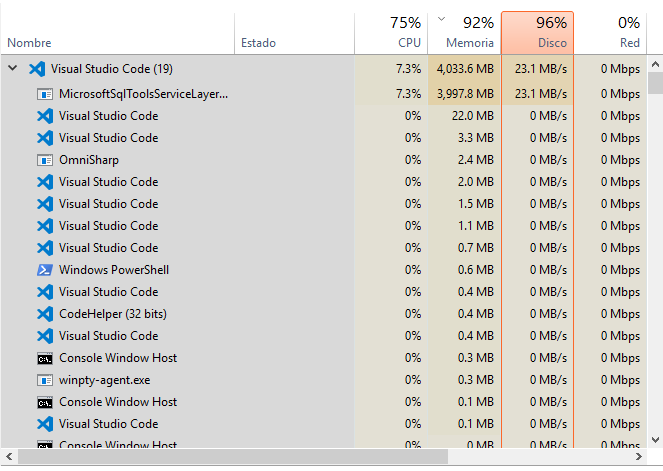Image resolution: width=663 pixels, height=471 pixels.
Task: Click VS Code icon in the 22.0 MB row
Action: (45, 116)
